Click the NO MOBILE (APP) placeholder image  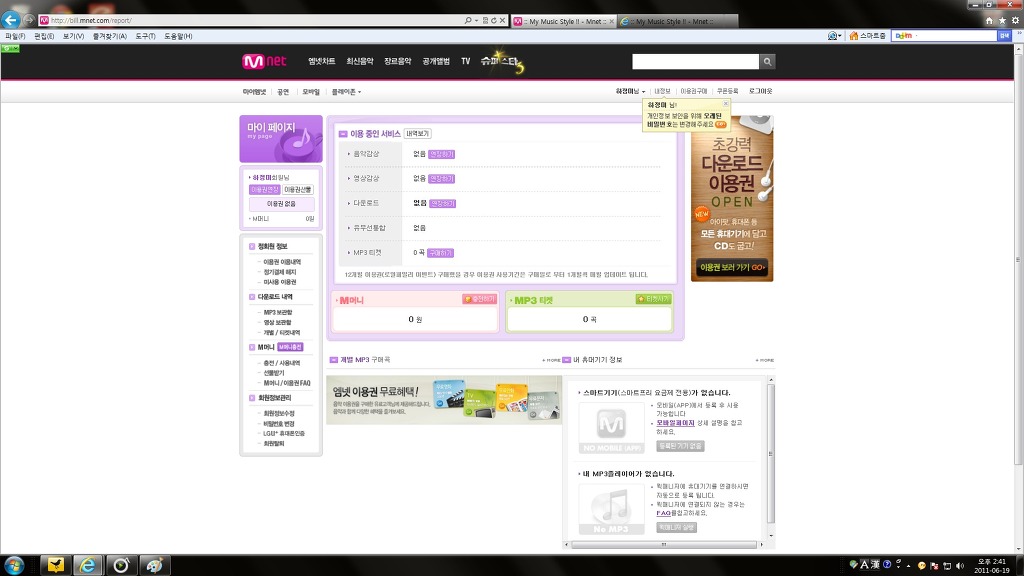tap(611, 428)
